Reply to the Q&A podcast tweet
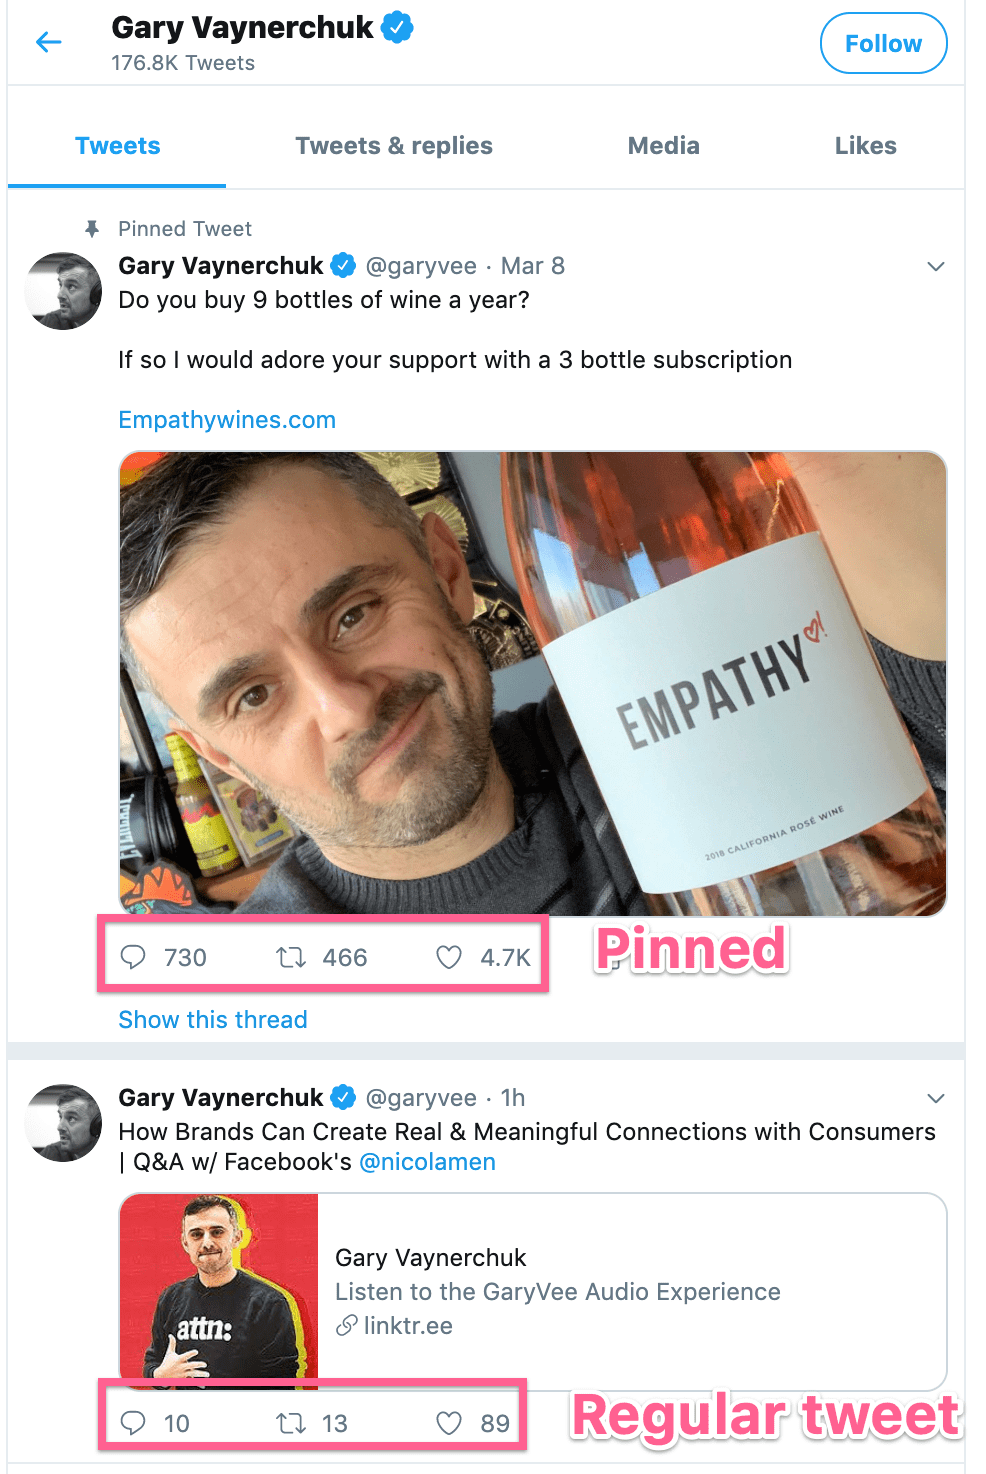986x1474 pixels. (x=133, y=1423)
